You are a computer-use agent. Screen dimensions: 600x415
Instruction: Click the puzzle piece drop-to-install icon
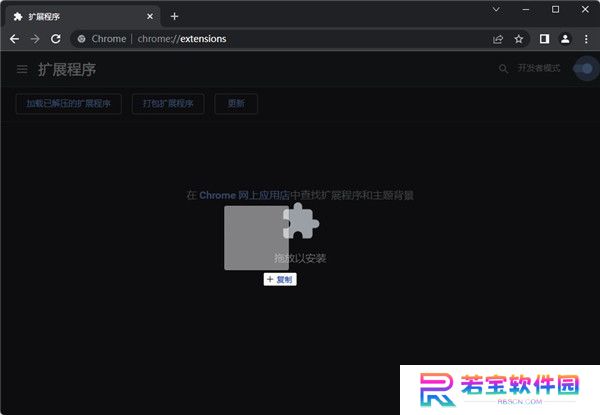tap(301, 221)
